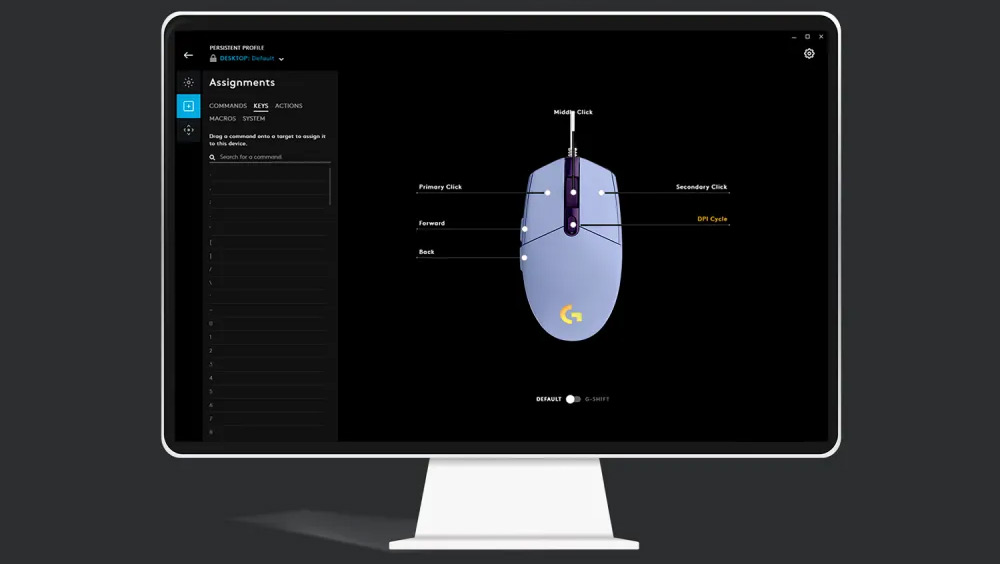
Task: Select the '1' key in the list
Action: pos(268,337)
